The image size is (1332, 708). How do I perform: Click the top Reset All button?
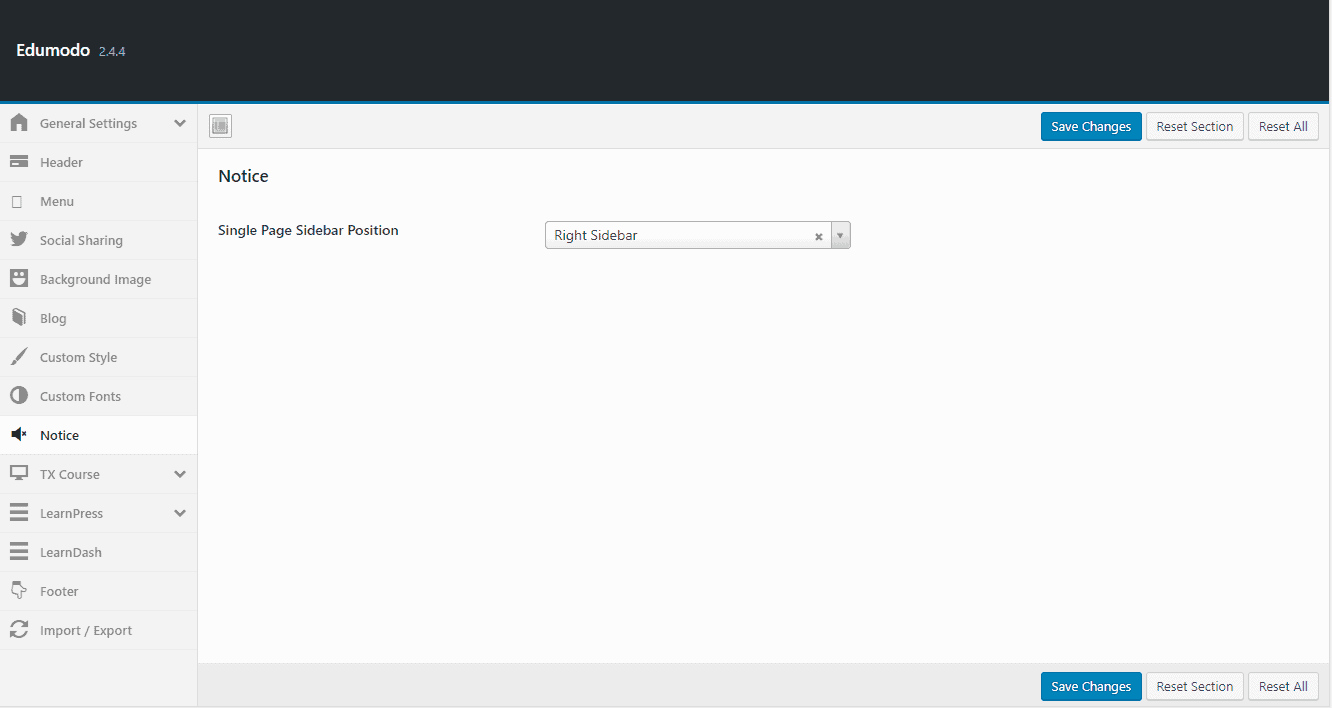pyautogui.click(x=1283, y=127)
